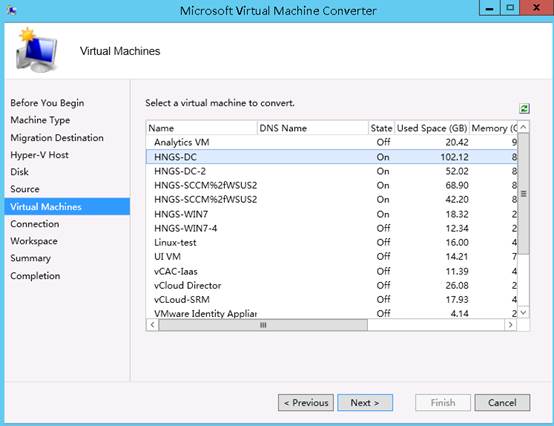This screenshot has height=426, width=554.
Task: Select the Analytics VM row
Action: click(332, 142)
